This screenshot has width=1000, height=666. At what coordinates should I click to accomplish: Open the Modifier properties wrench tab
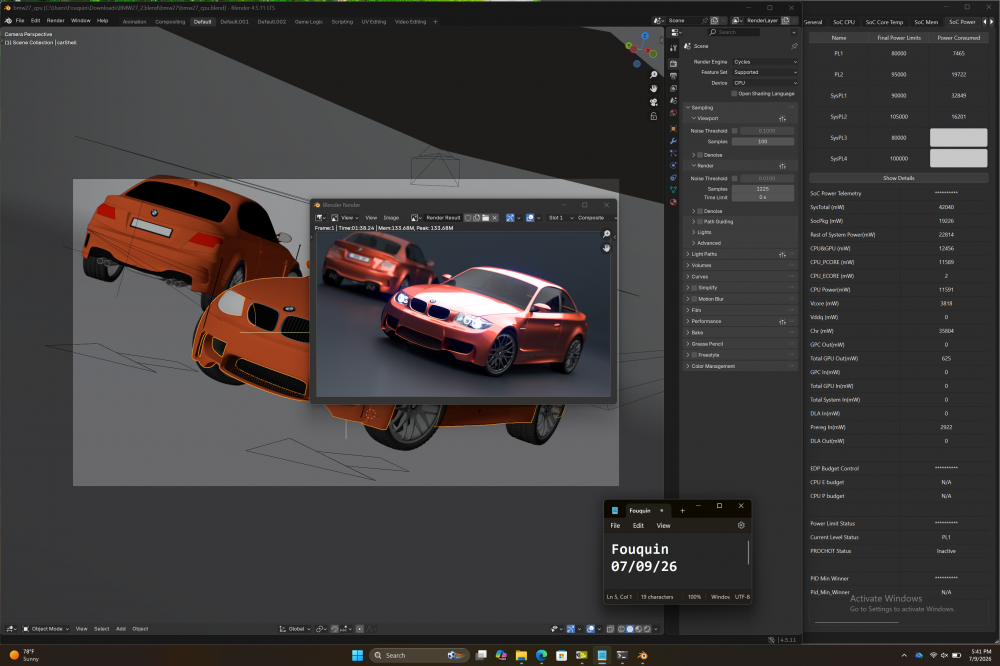(673, 141)
